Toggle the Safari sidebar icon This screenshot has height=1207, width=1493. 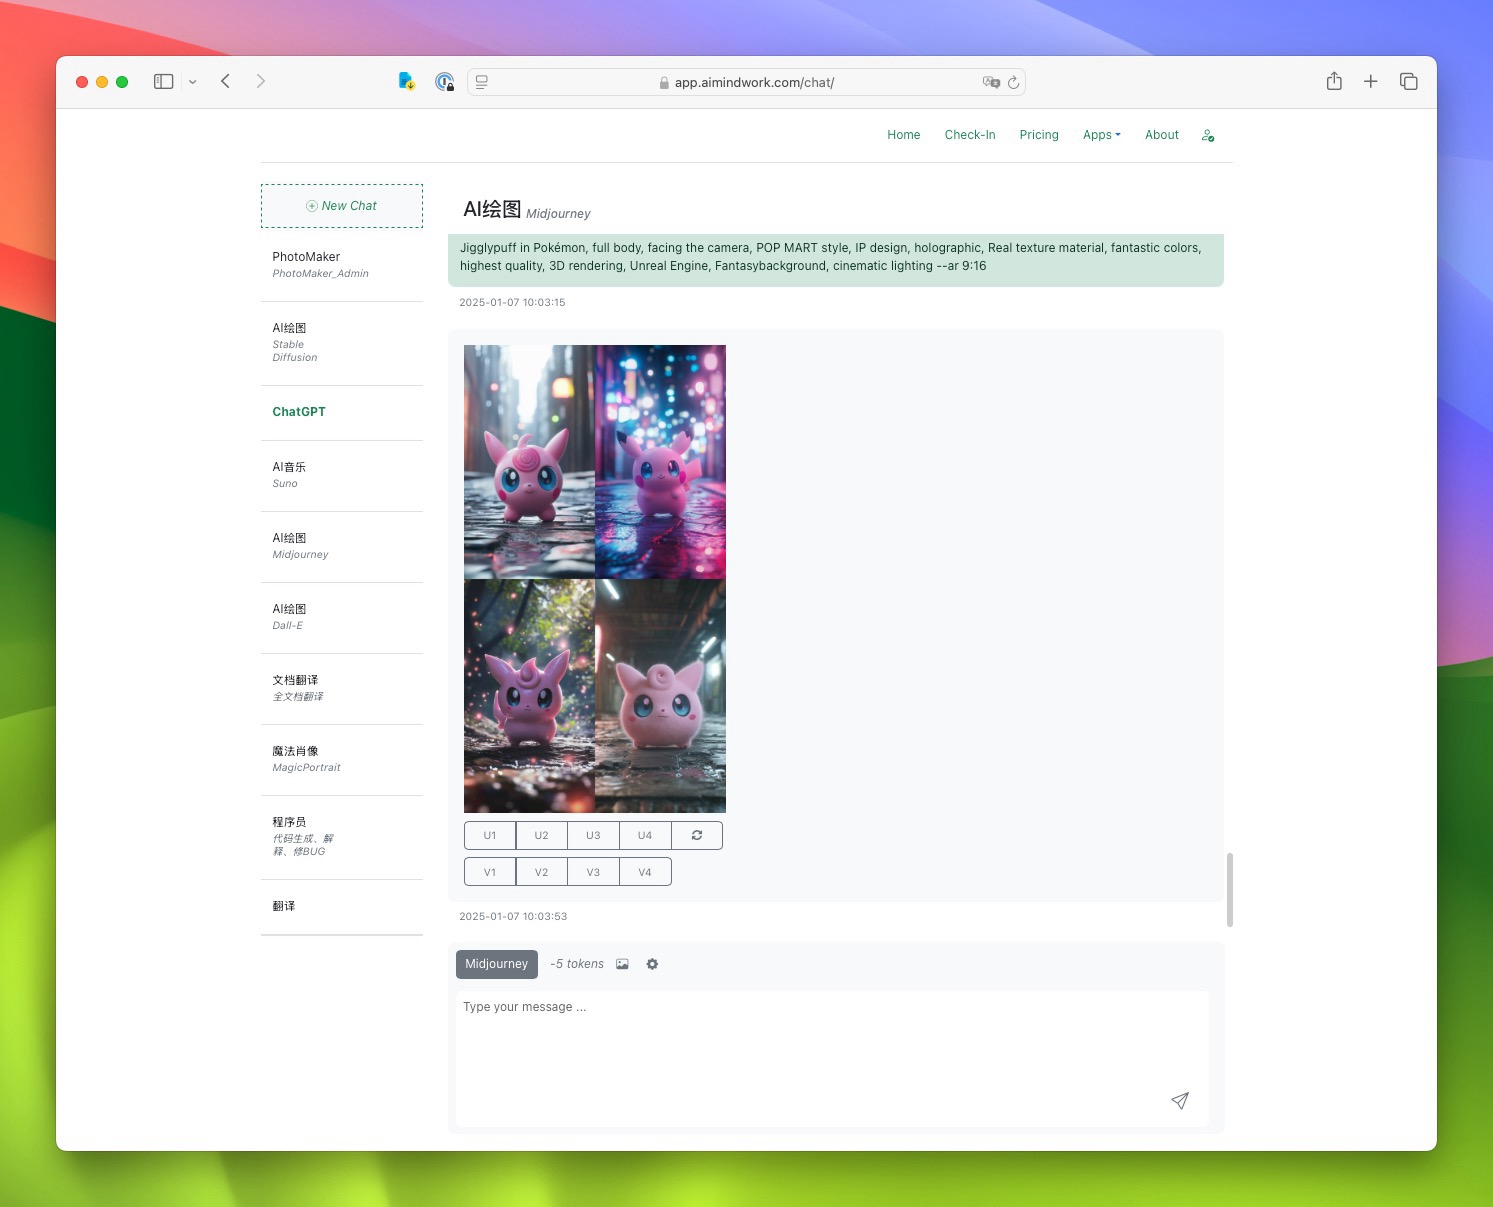click(164, 81)
